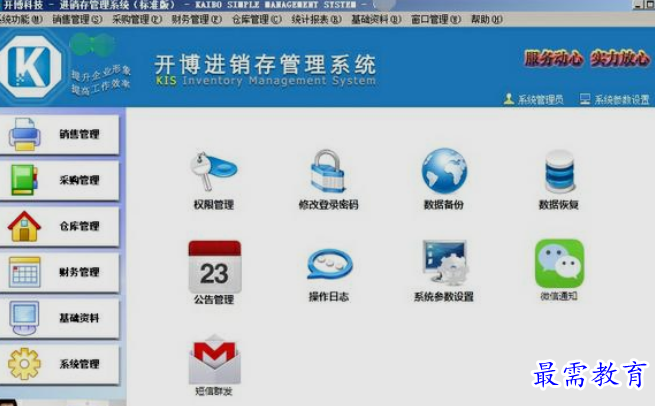
Task: Open the 销售管理(S) menu
Action: (x=77, y=19)
